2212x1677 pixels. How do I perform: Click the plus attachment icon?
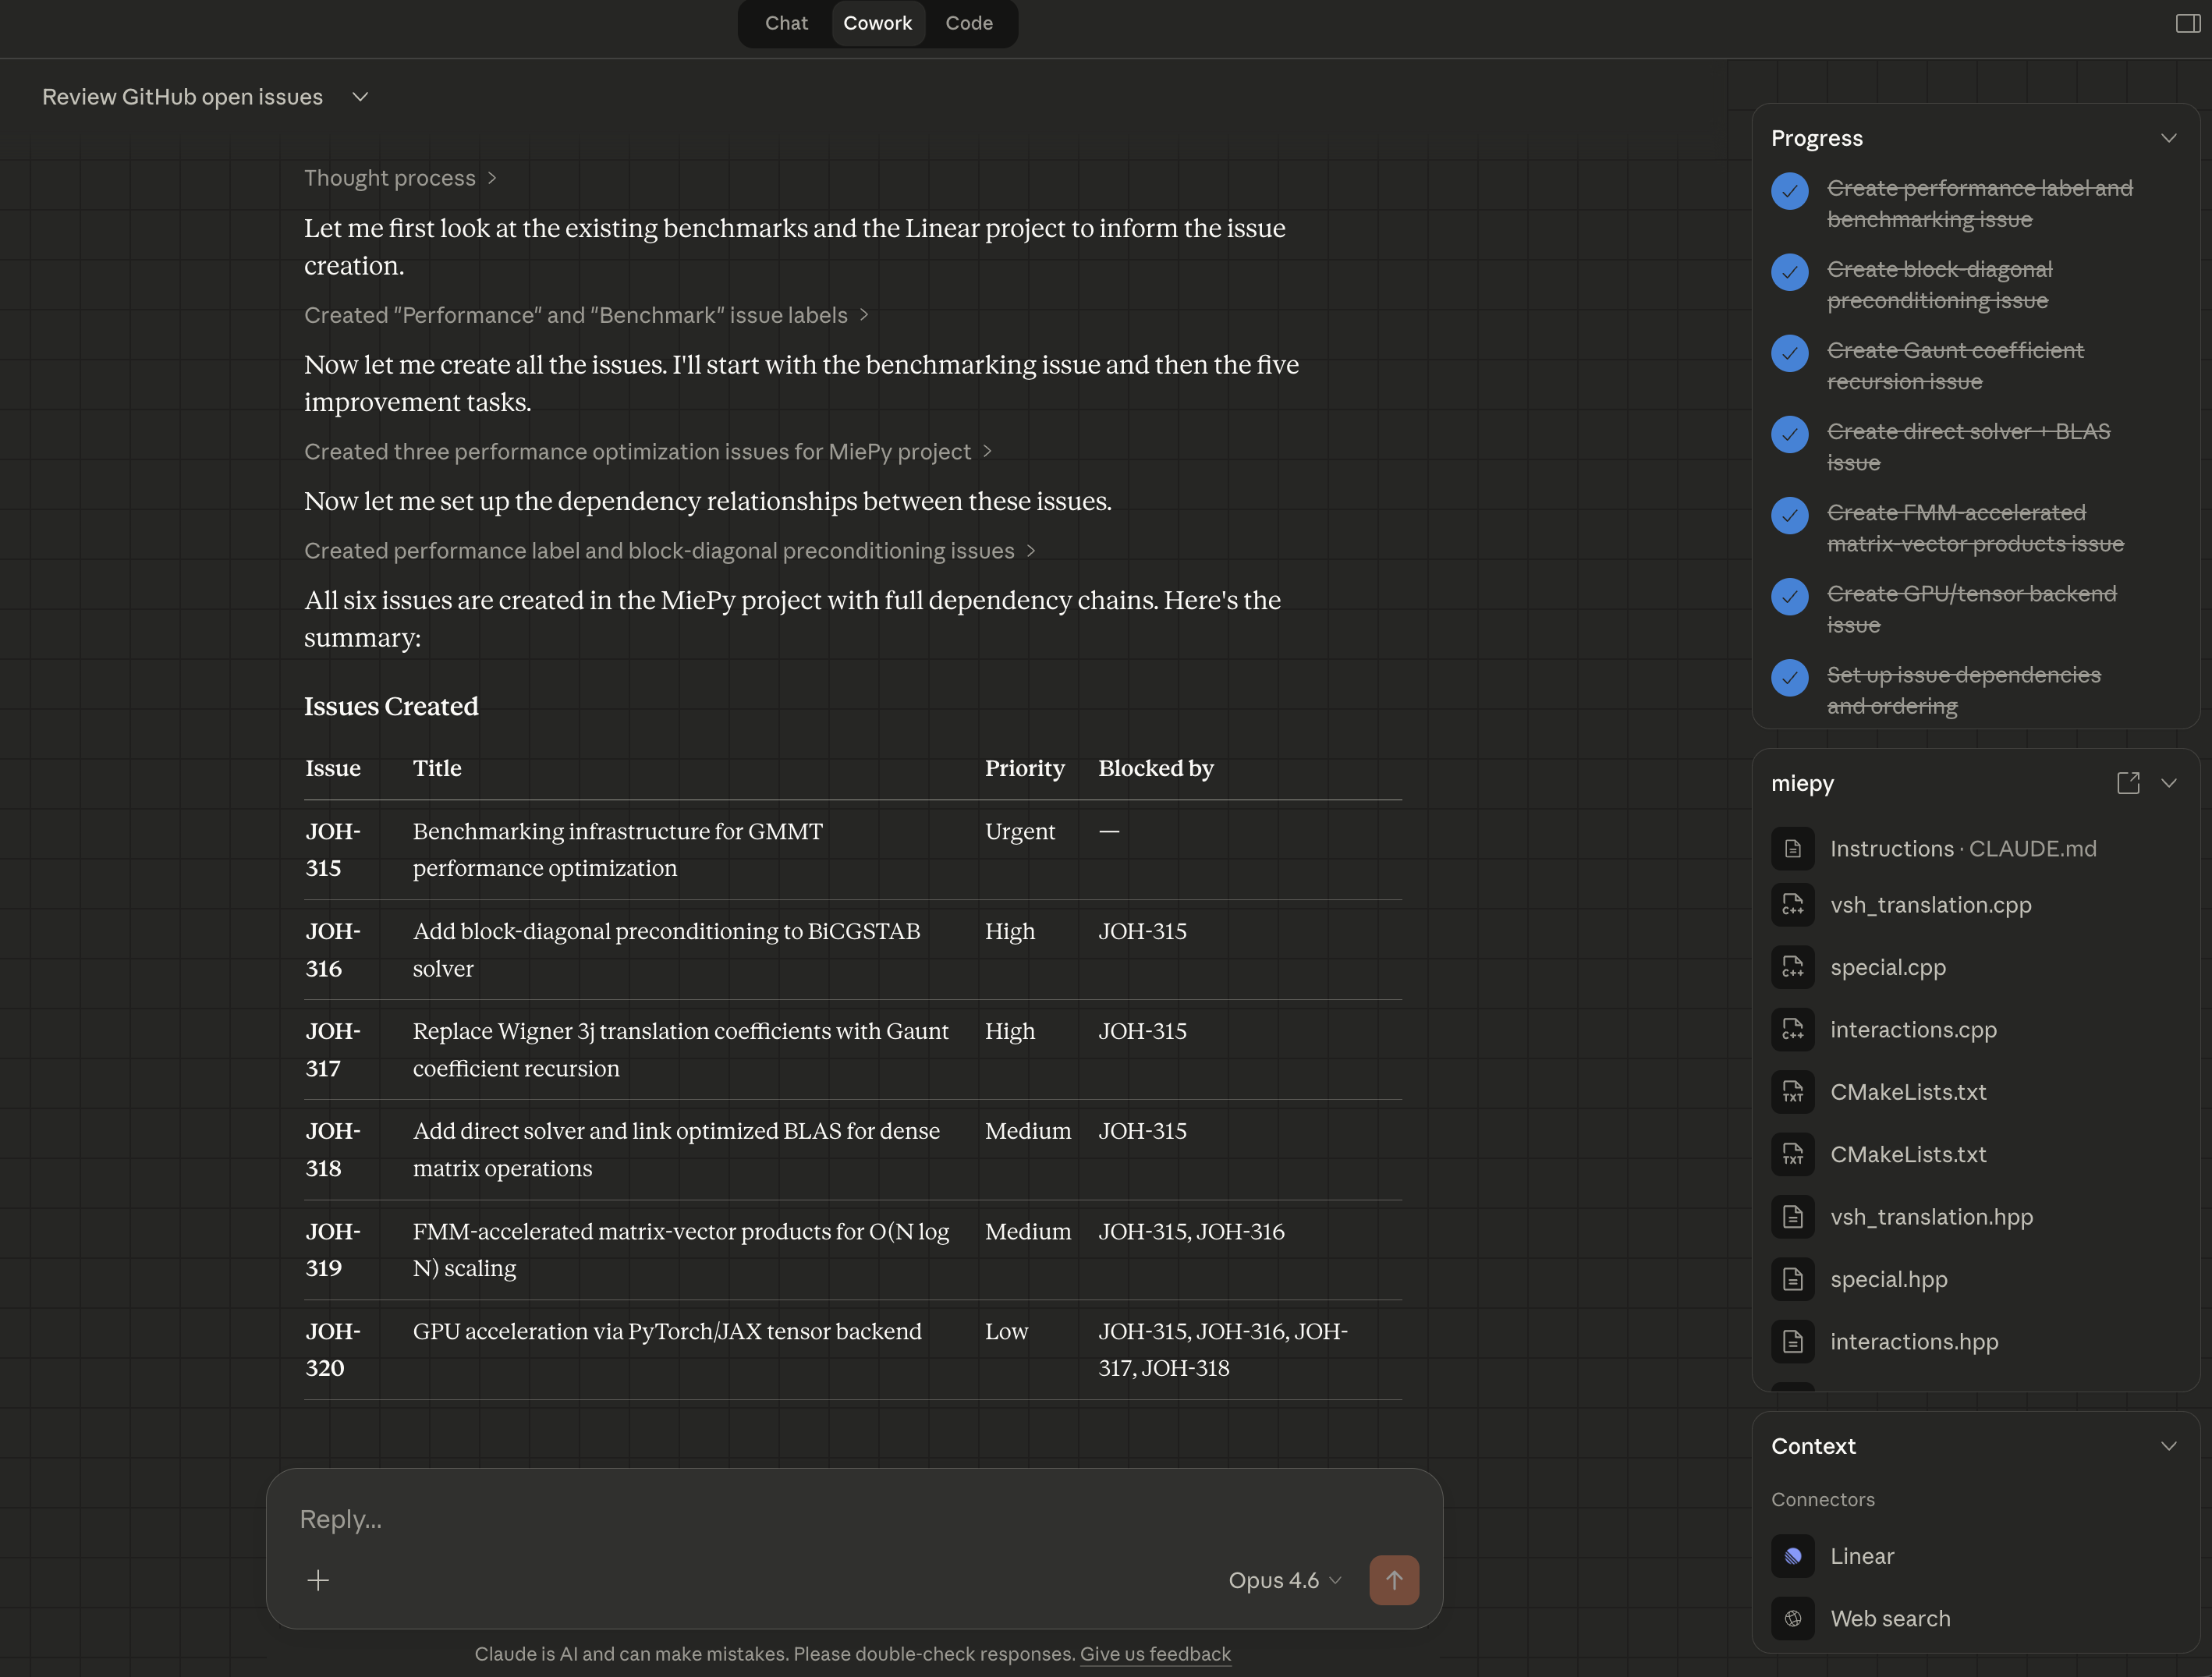point(318,1580)
